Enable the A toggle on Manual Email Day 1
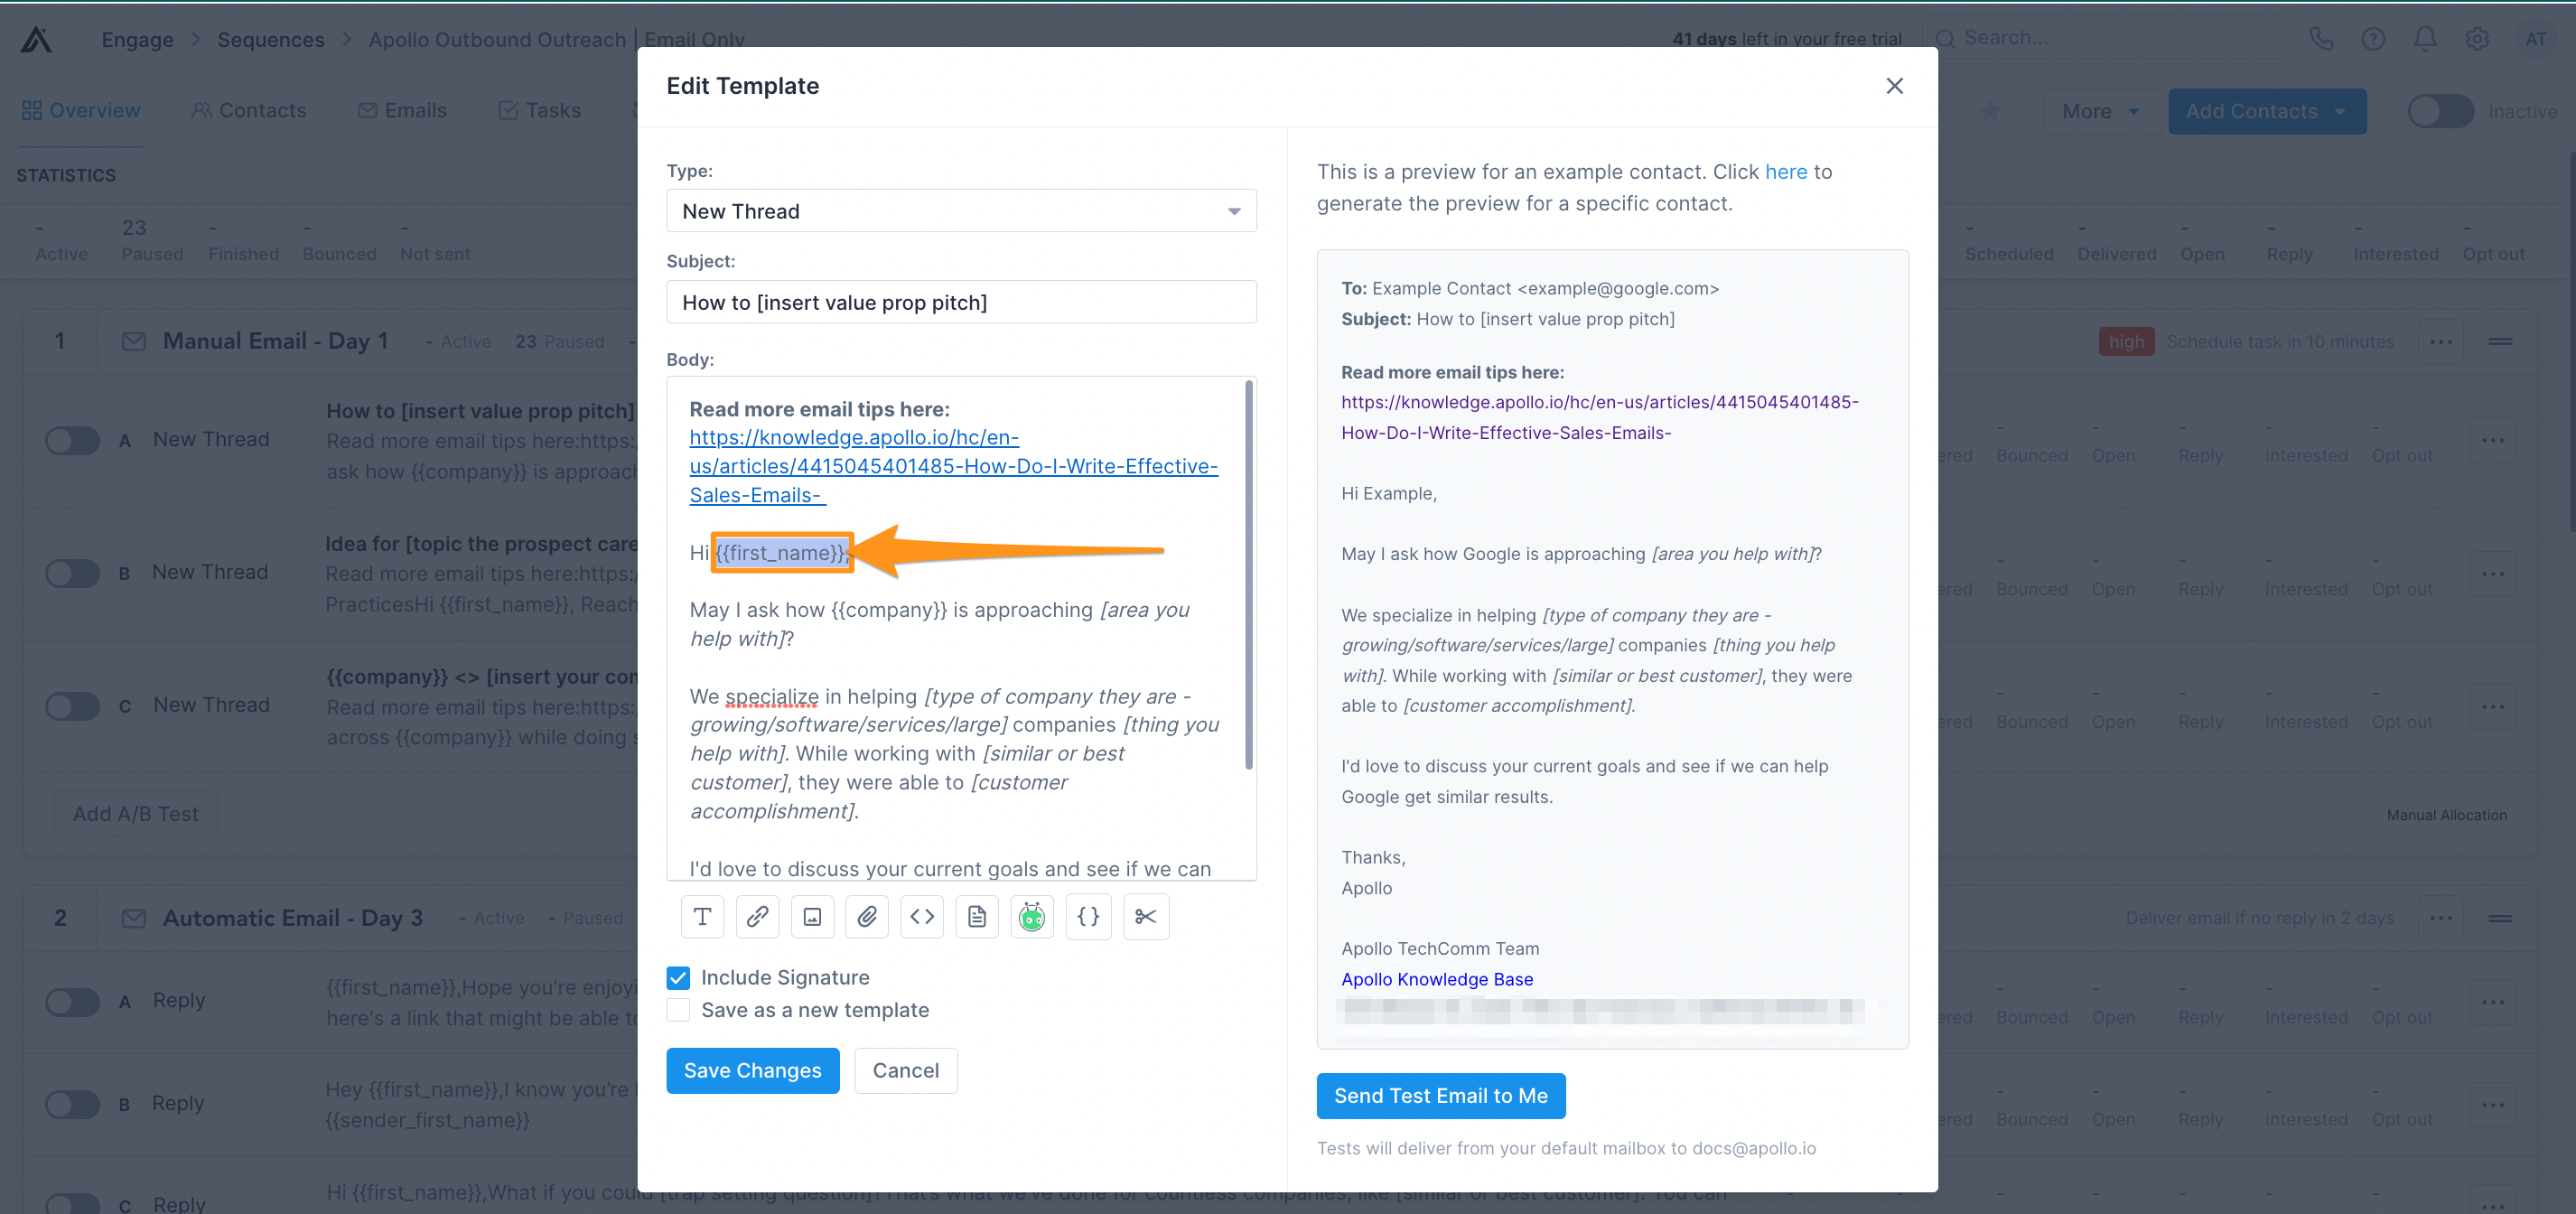The height and width of the screenshot is (1214, 2576). [x=72, y=440]
